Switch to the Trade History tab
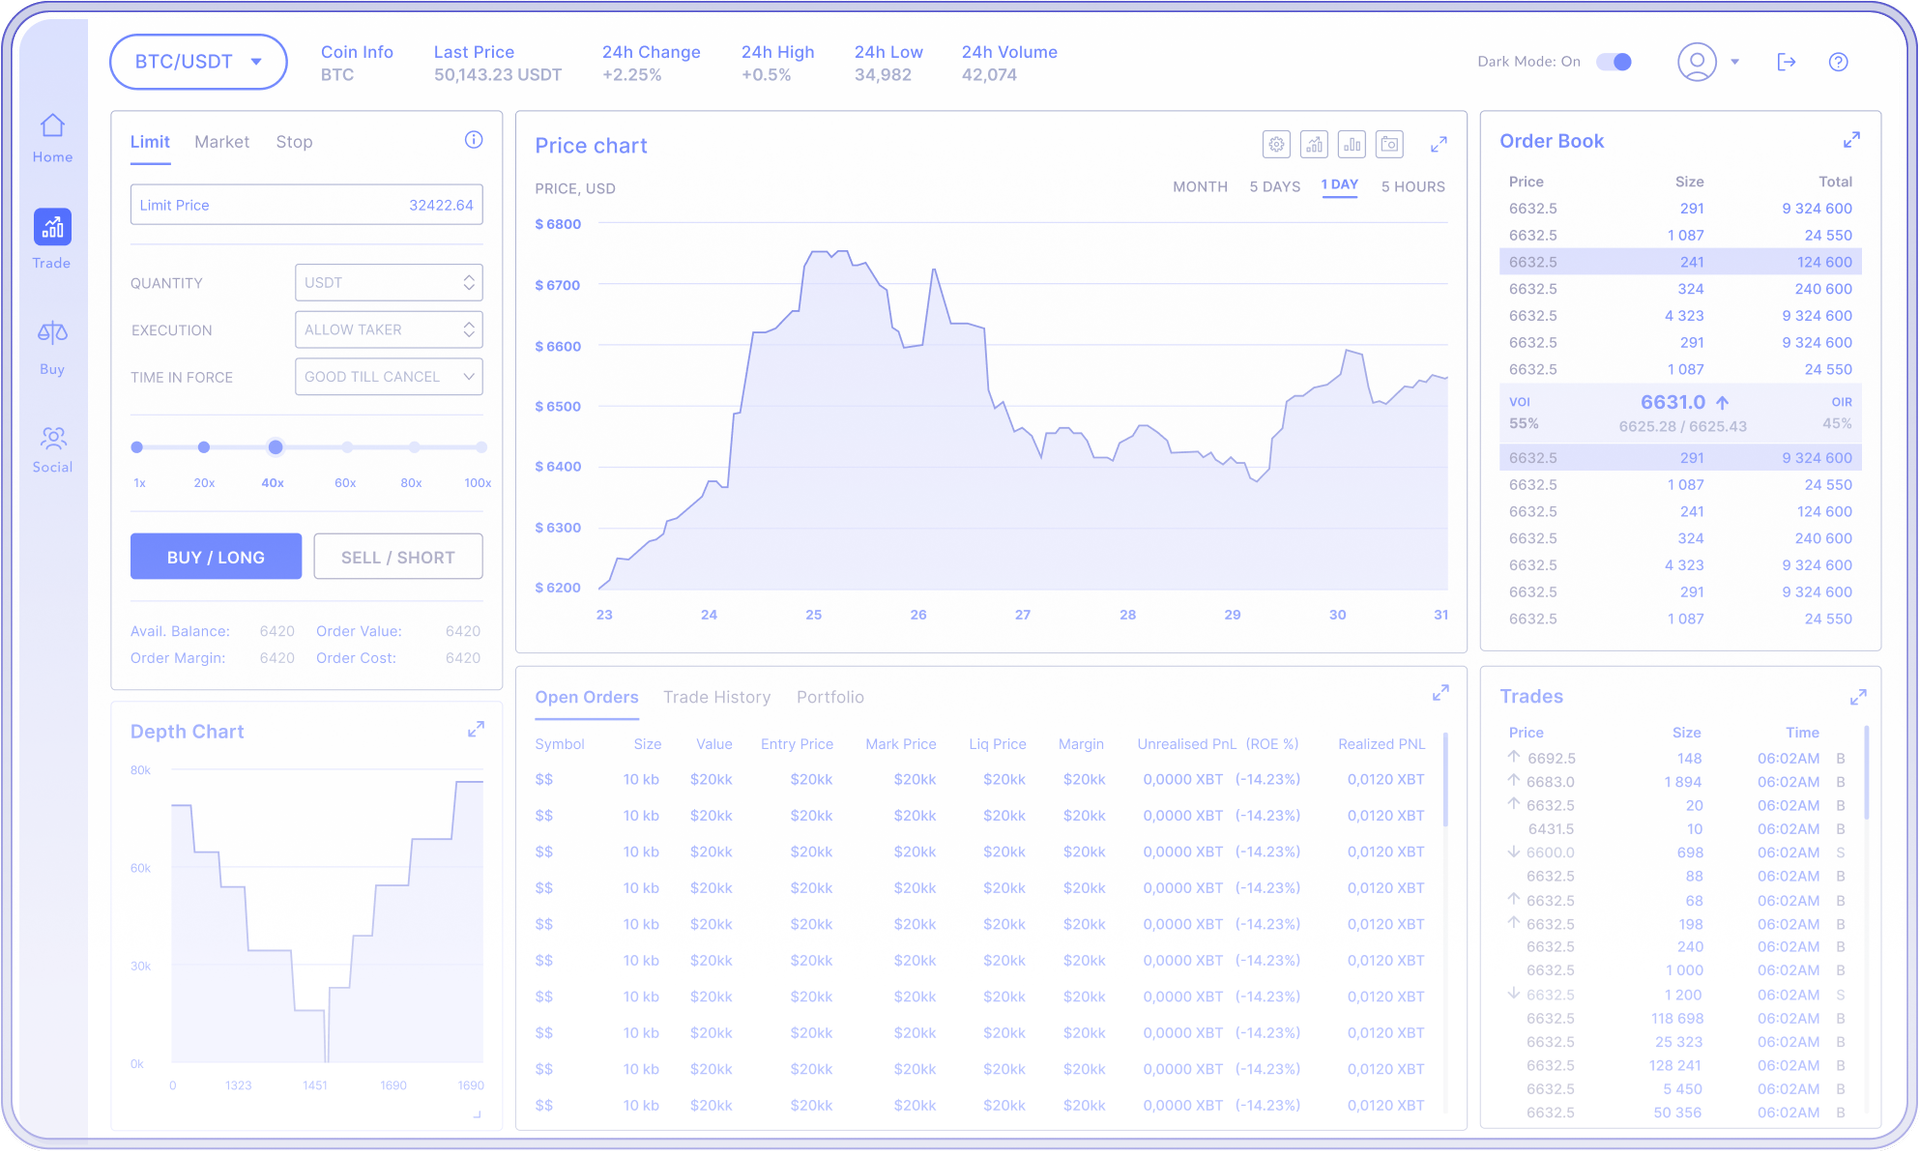This screenshot has height=1151, width=1920. pyautogui.click(x=717, y=697)
